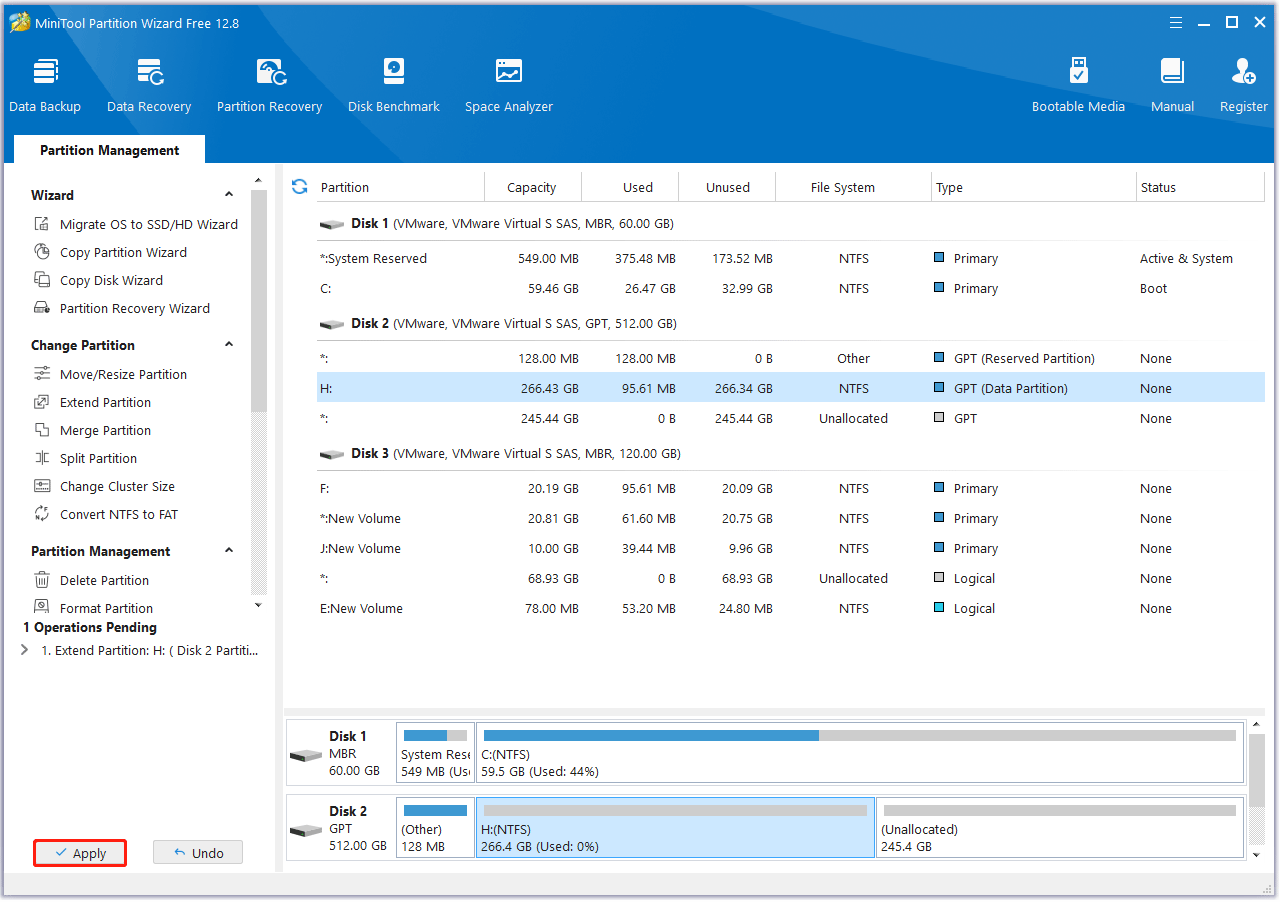Viewport: 1280px width, 902px height.
Task: Sort by the Status column header
Action: (1200, 187)
